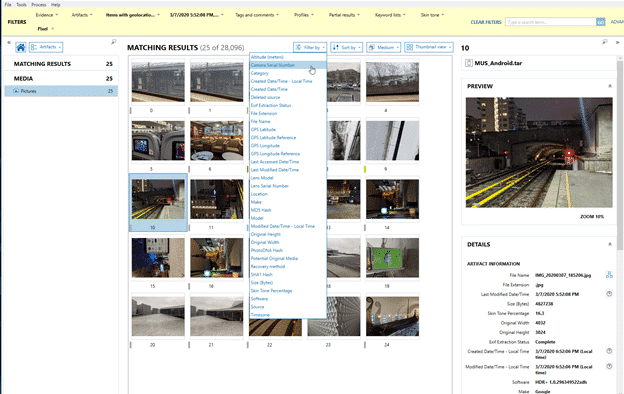
Task: Select Exif Extraction Status filter option
Action: point(288,105)
